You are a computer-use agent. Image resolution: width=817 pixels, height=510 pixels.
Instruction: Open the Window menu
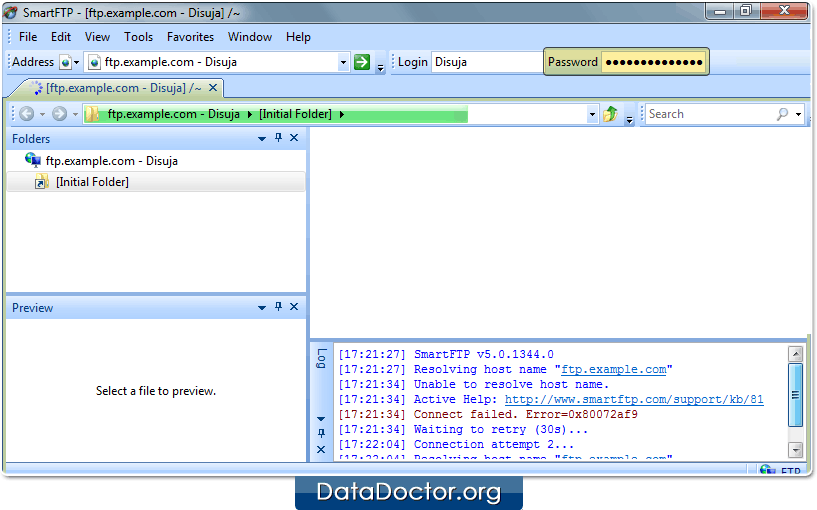(250, 37)
